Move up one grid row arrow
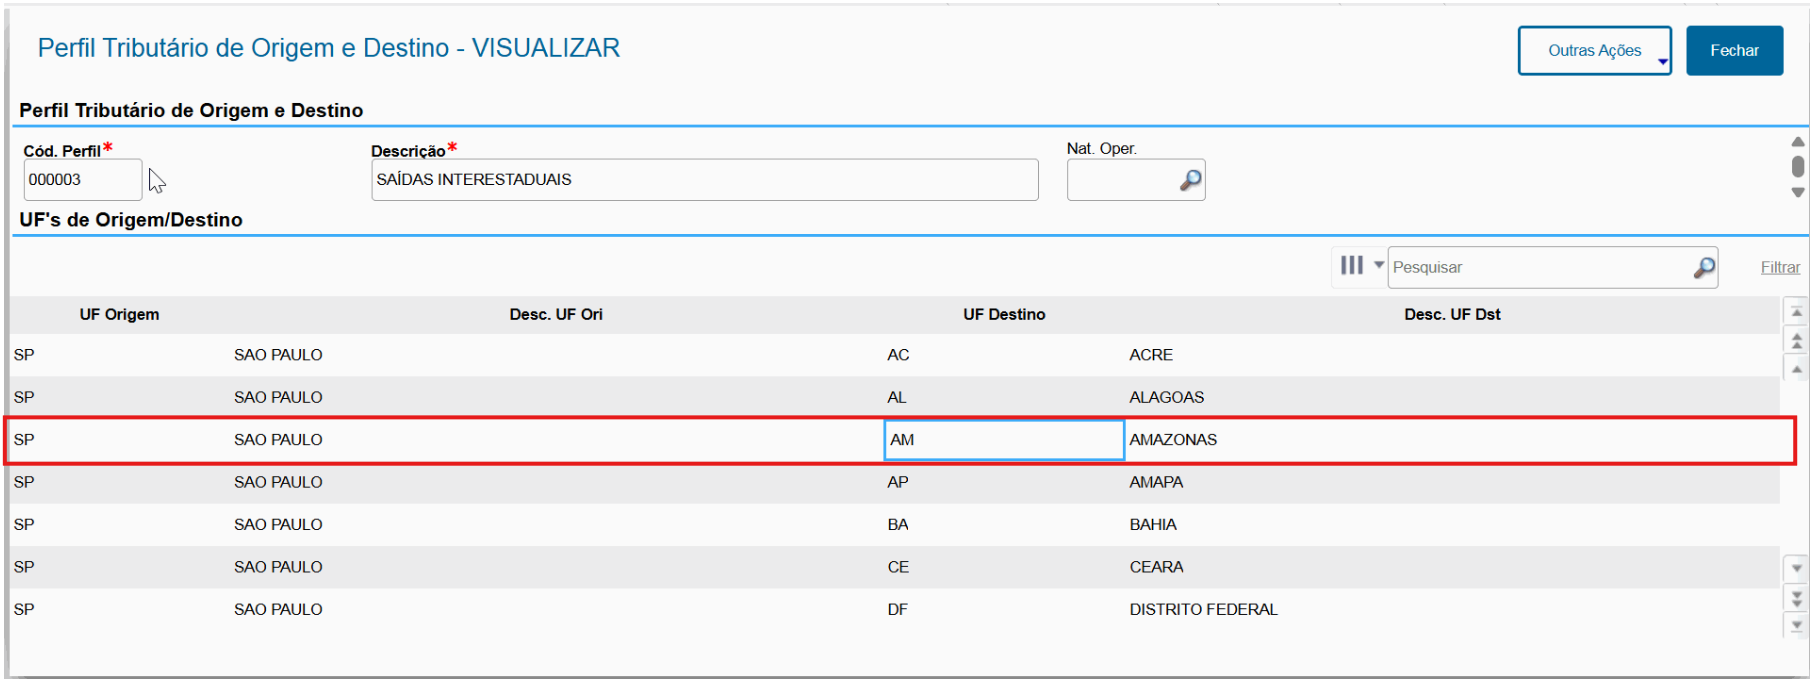Image resolution: width=1816 pixels, height=695 pixels. pyautogui.click(x=1796, y=369)
